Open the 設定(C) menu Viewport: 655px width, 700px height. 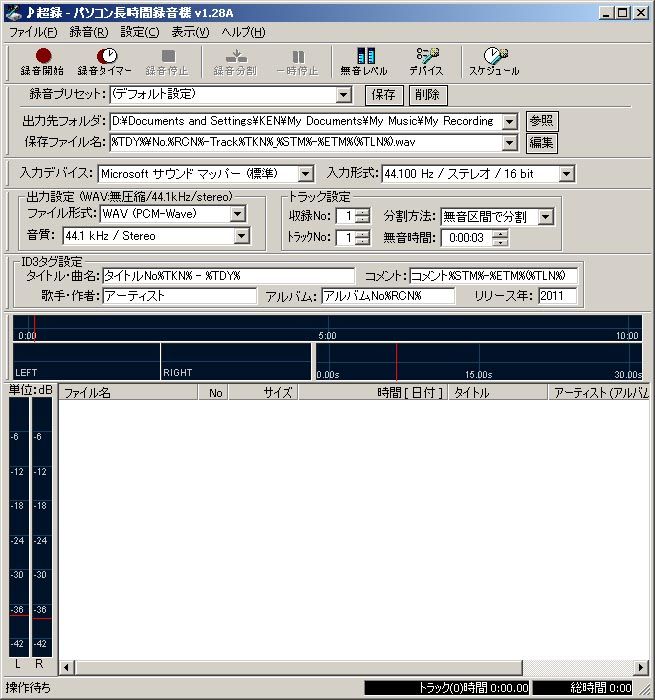pyautogui.click(x=140, y=32)
